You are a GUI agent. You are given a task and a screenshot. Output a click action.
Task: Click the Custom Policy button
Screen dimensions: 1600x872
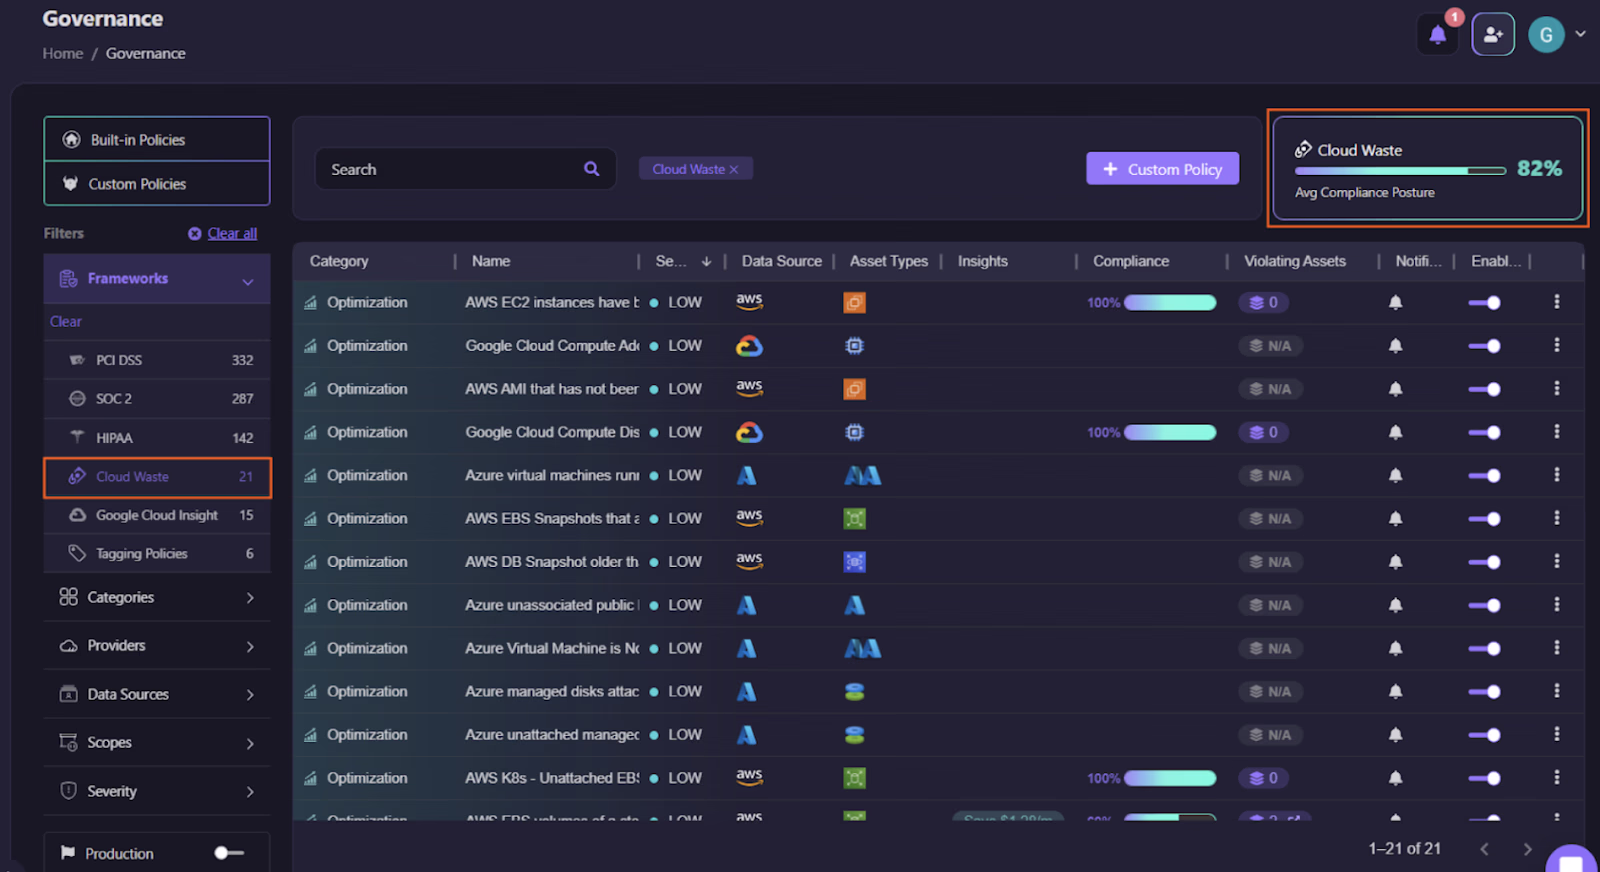1162,169
